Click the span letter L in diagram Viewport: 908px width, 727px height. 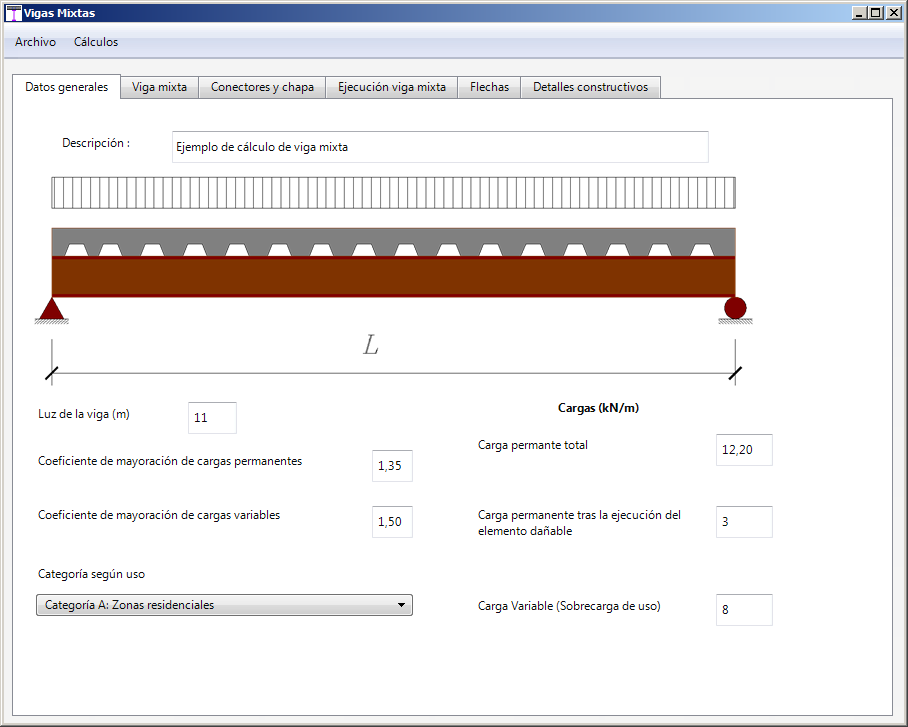point(371,345)
